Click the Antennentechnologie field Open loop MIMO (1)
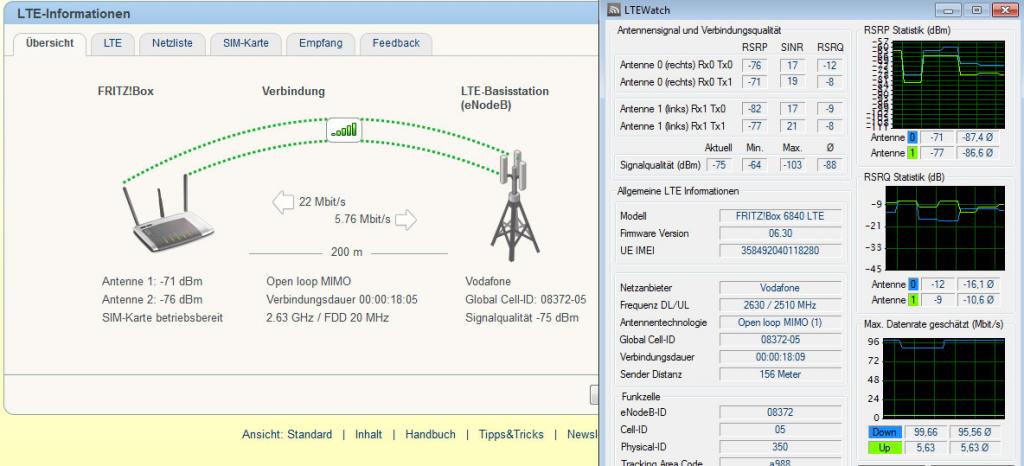 coord(780,322)
